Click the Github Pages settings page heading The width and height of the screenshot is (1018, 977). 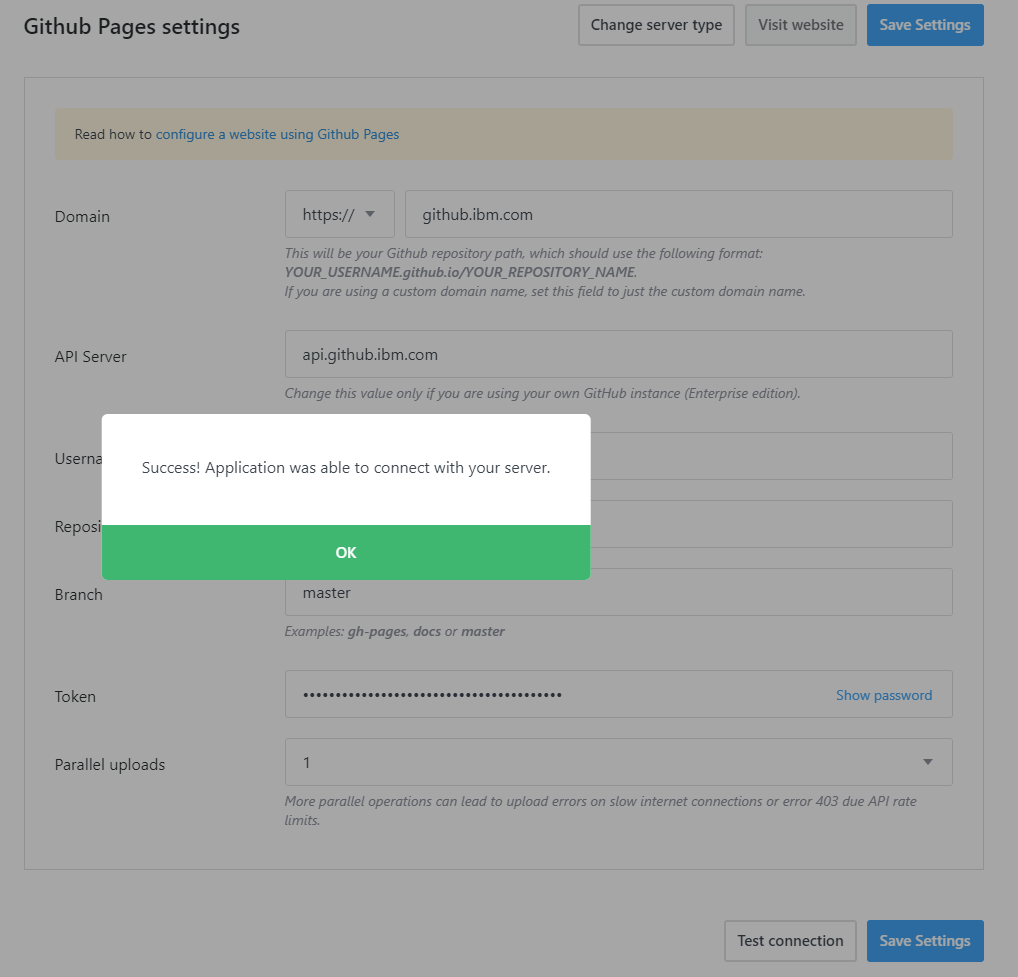click(x=131, y=26)
